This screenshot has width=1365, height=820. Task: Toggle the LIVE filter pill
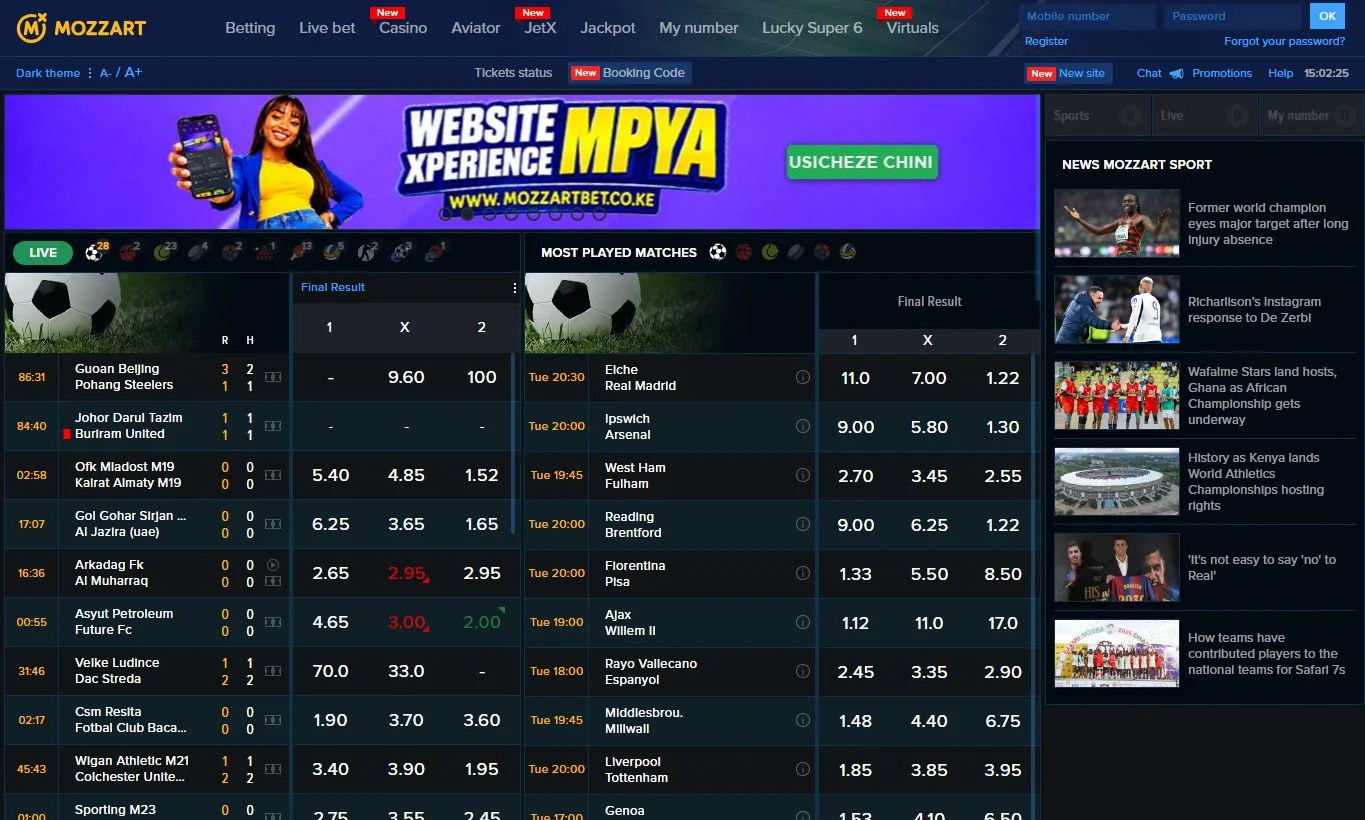(43, 253)
